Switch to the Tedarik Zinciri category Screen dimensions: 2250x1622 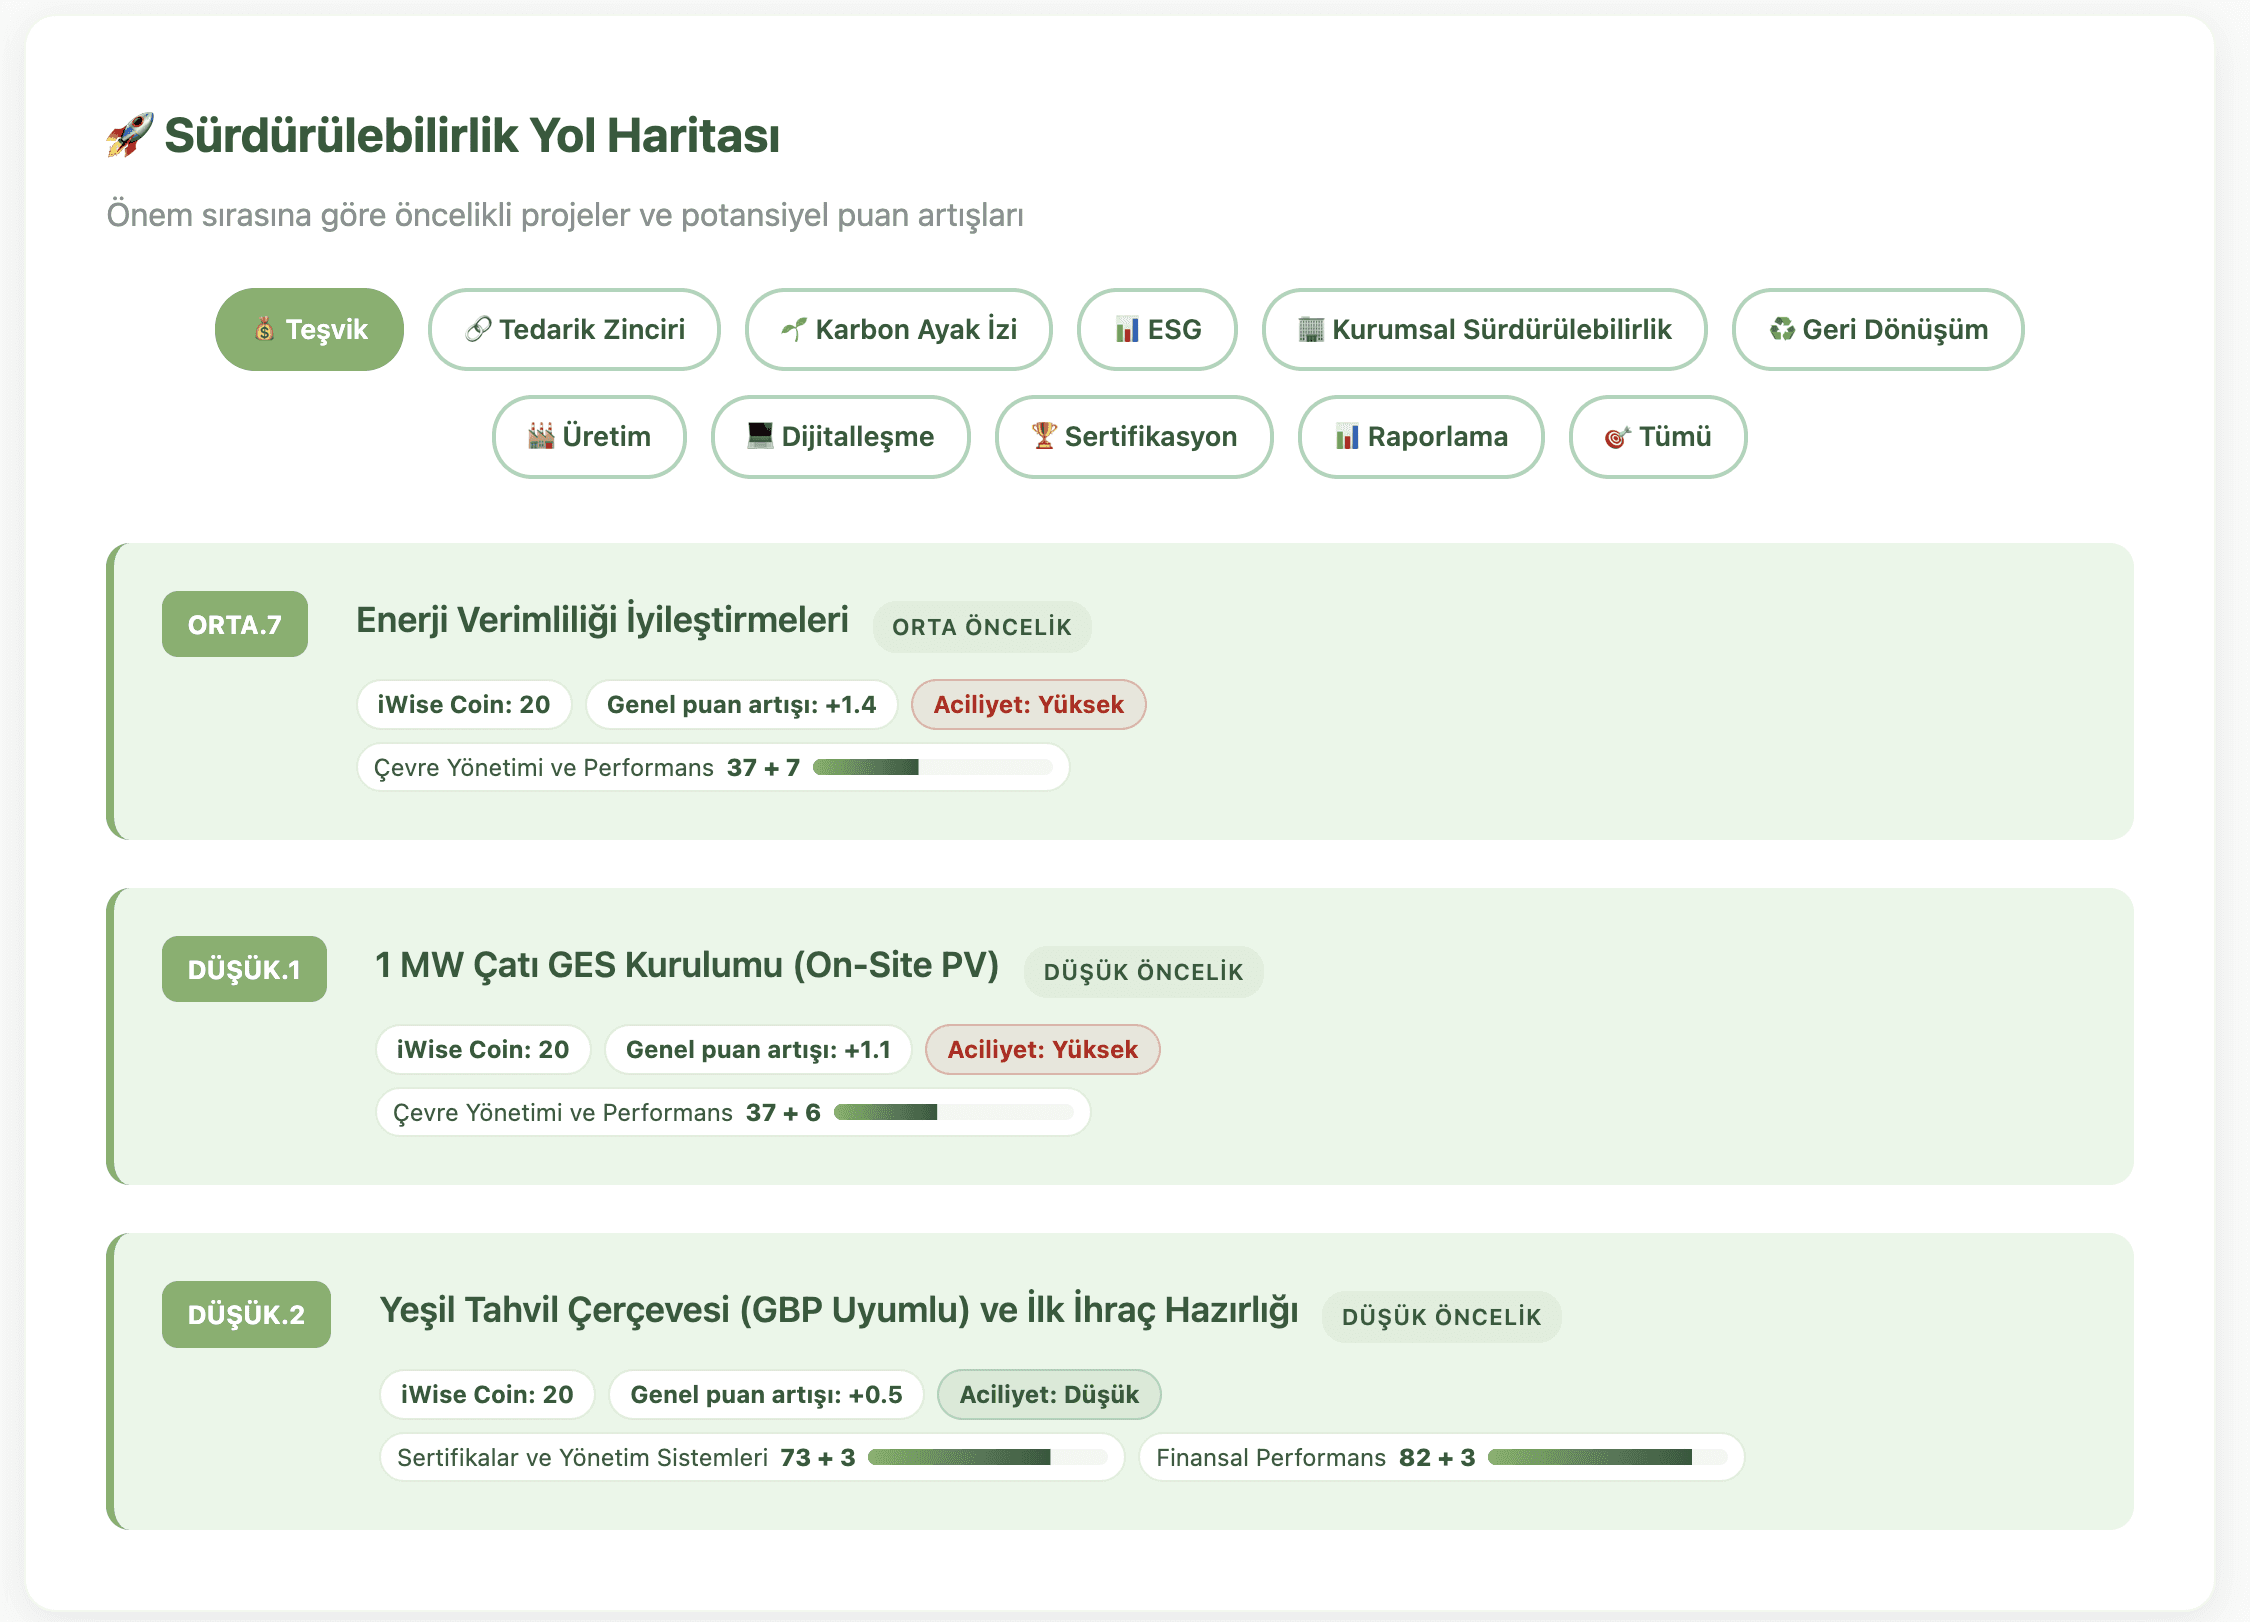click(x=574, y=329)
